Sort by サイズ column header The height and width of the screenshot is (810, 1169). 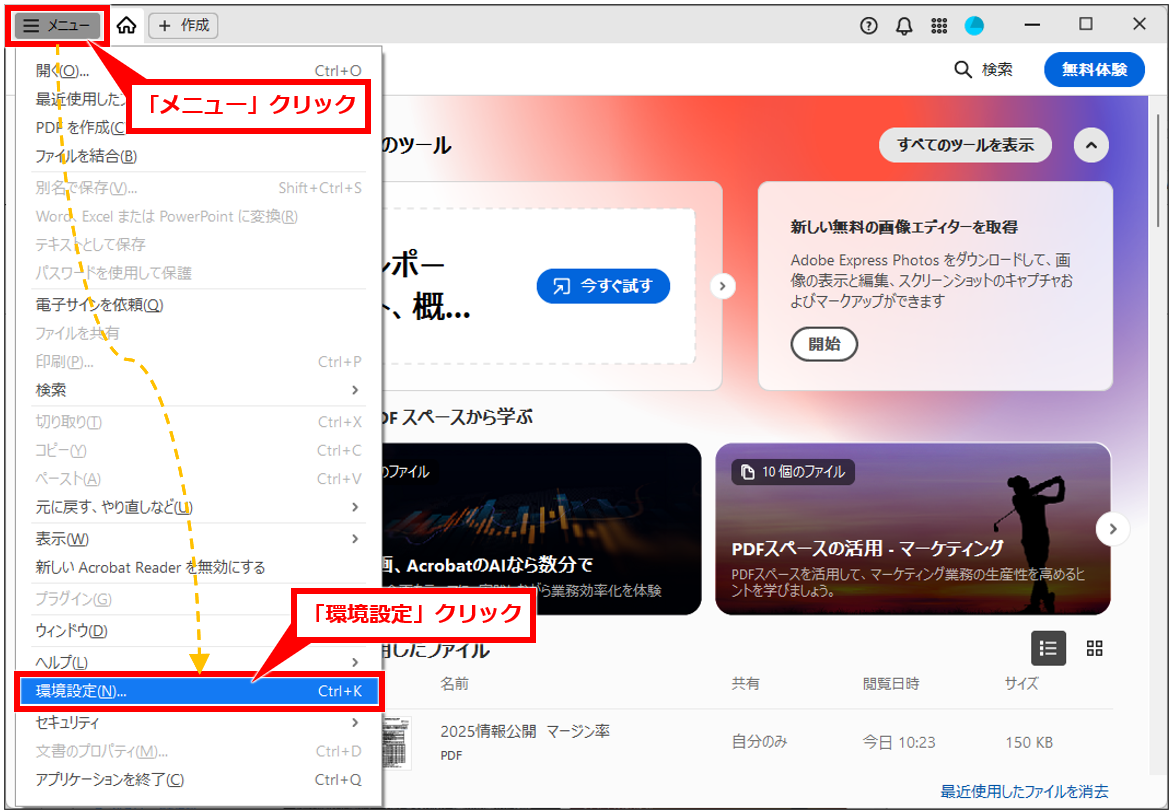[1021, 683]
